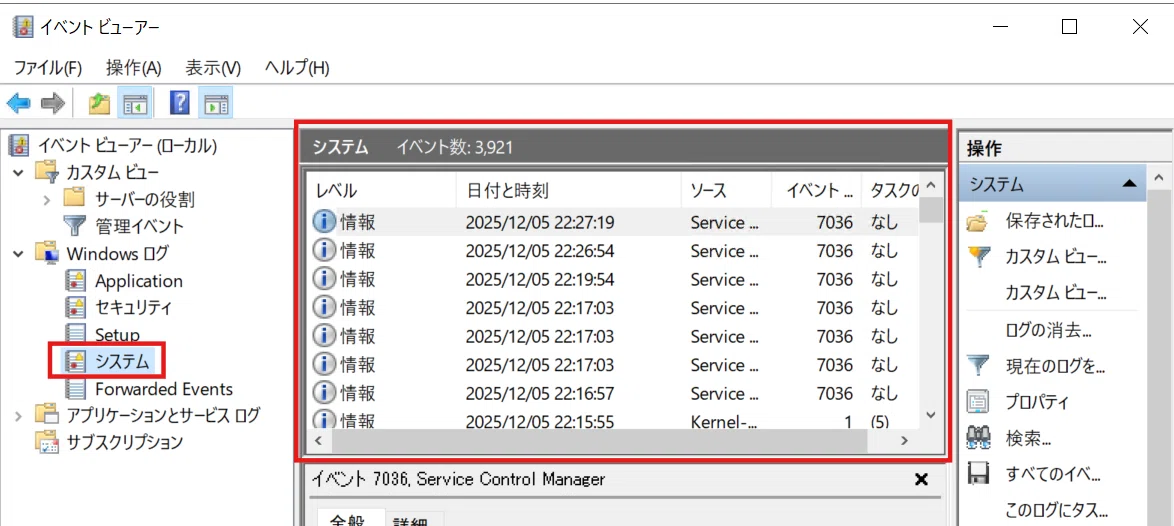Sort by the イベント ID column header
The width and height of the screenshot is (1174, 526).
817,190
